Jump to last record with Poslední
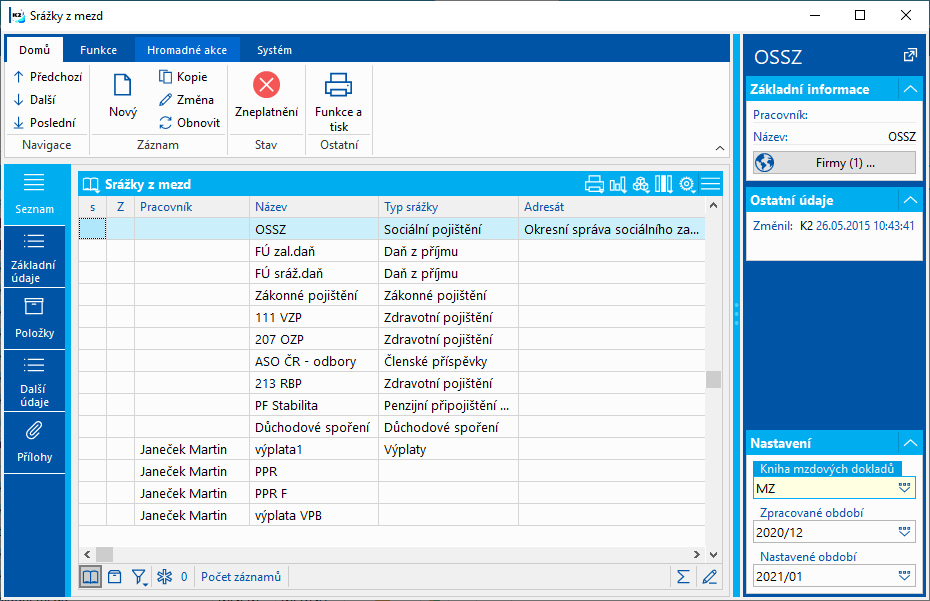Image resolution: width=930 pixels, height=601 pixels. tap(44, 123)
